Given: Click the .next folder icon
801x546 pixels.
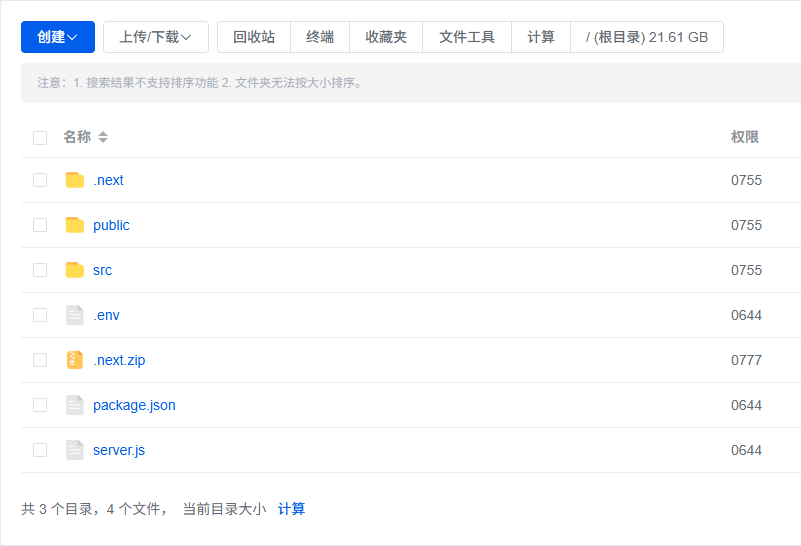Looking at the screenshot, I should [x=75, y=180].
